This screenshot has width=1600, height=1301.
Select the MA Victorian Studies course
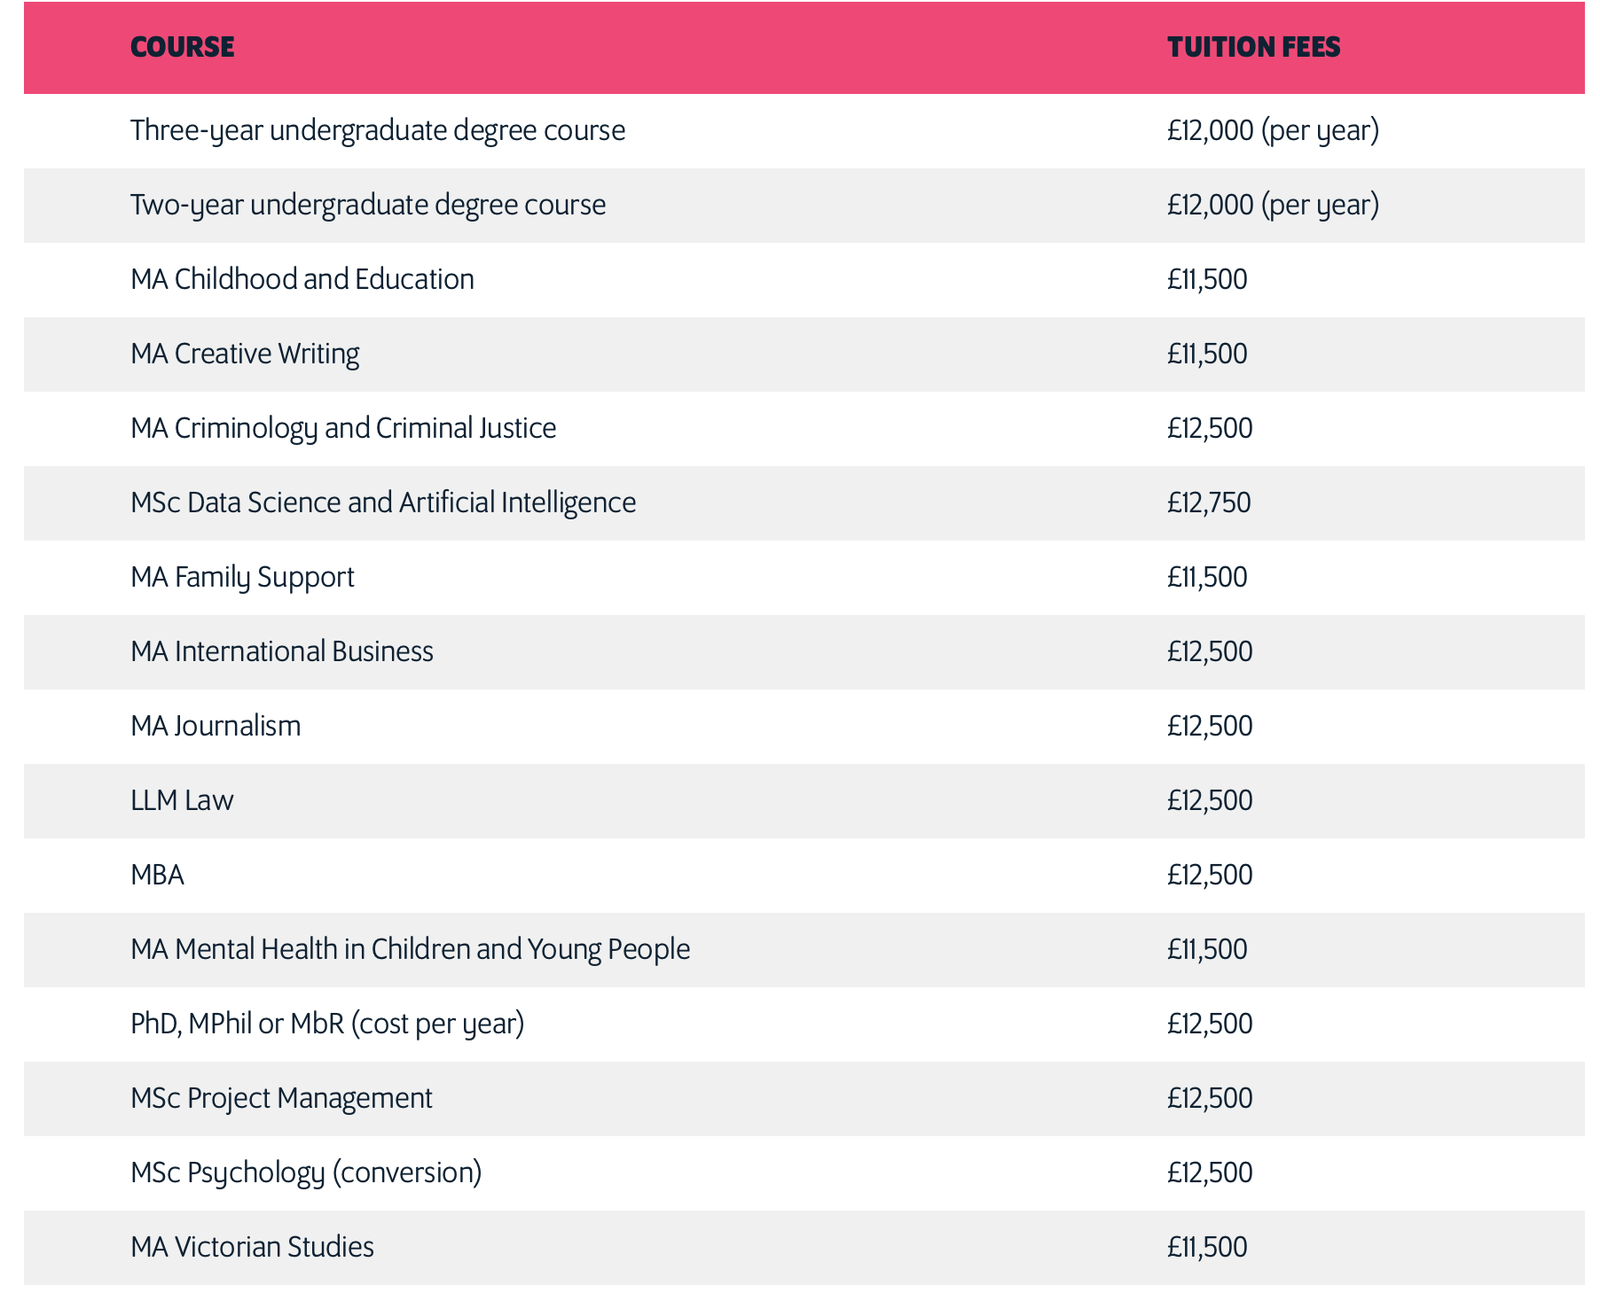point(252,1247)
